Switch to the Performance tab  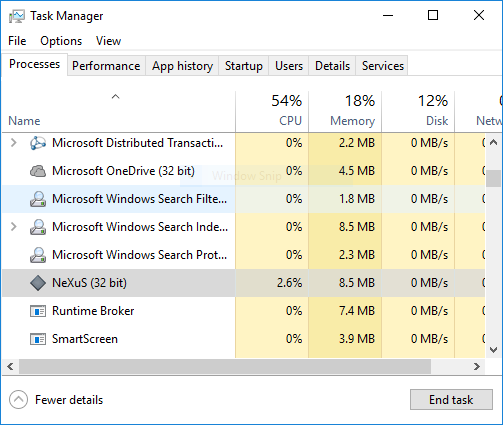(x=106, y=66)
